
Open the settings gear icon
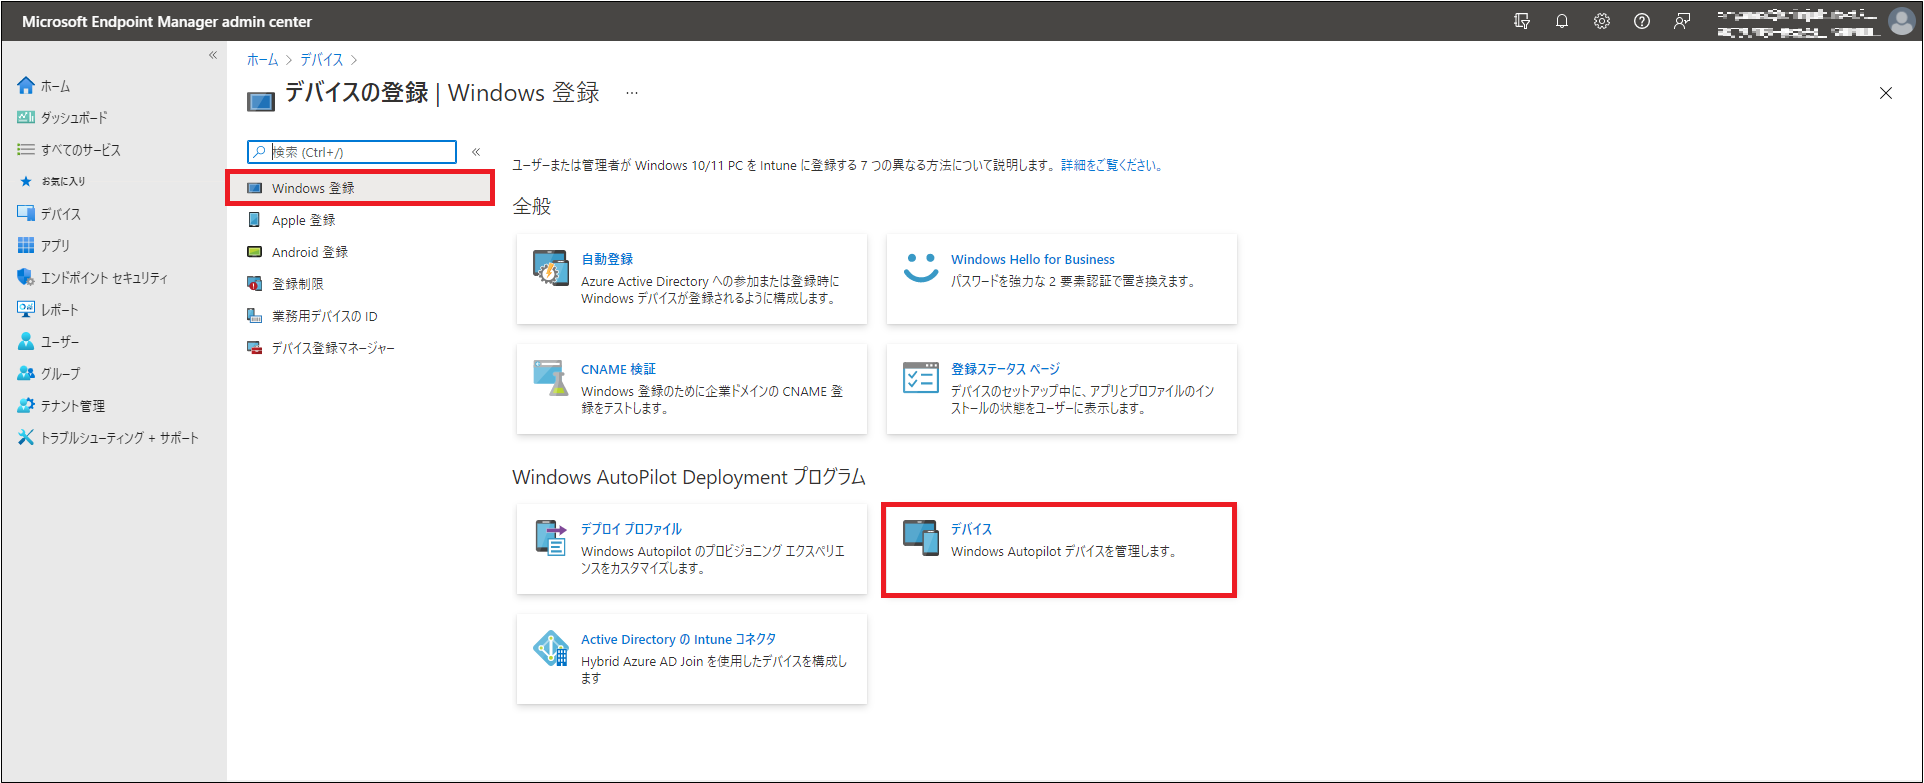click(1602, 21)
